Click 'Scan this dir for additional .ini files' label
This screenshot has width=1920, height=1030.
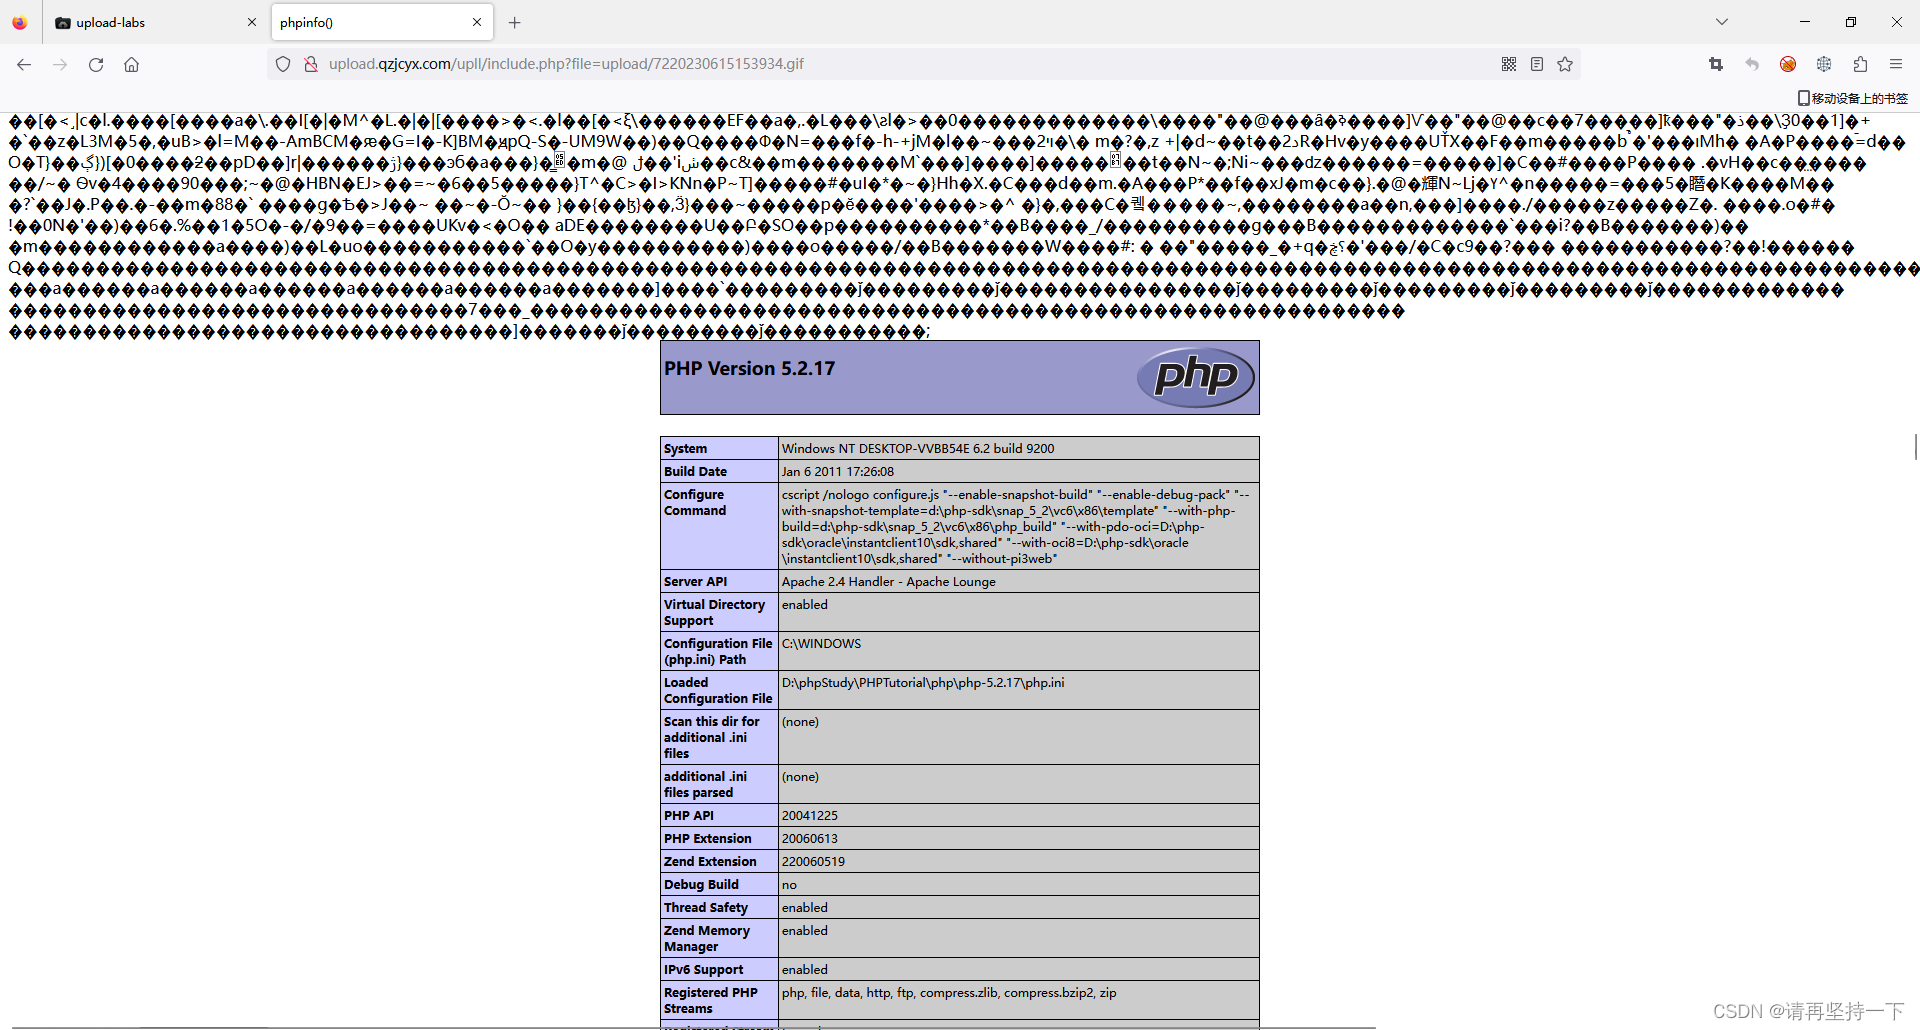pyautogui.click(x=712, y=738)
